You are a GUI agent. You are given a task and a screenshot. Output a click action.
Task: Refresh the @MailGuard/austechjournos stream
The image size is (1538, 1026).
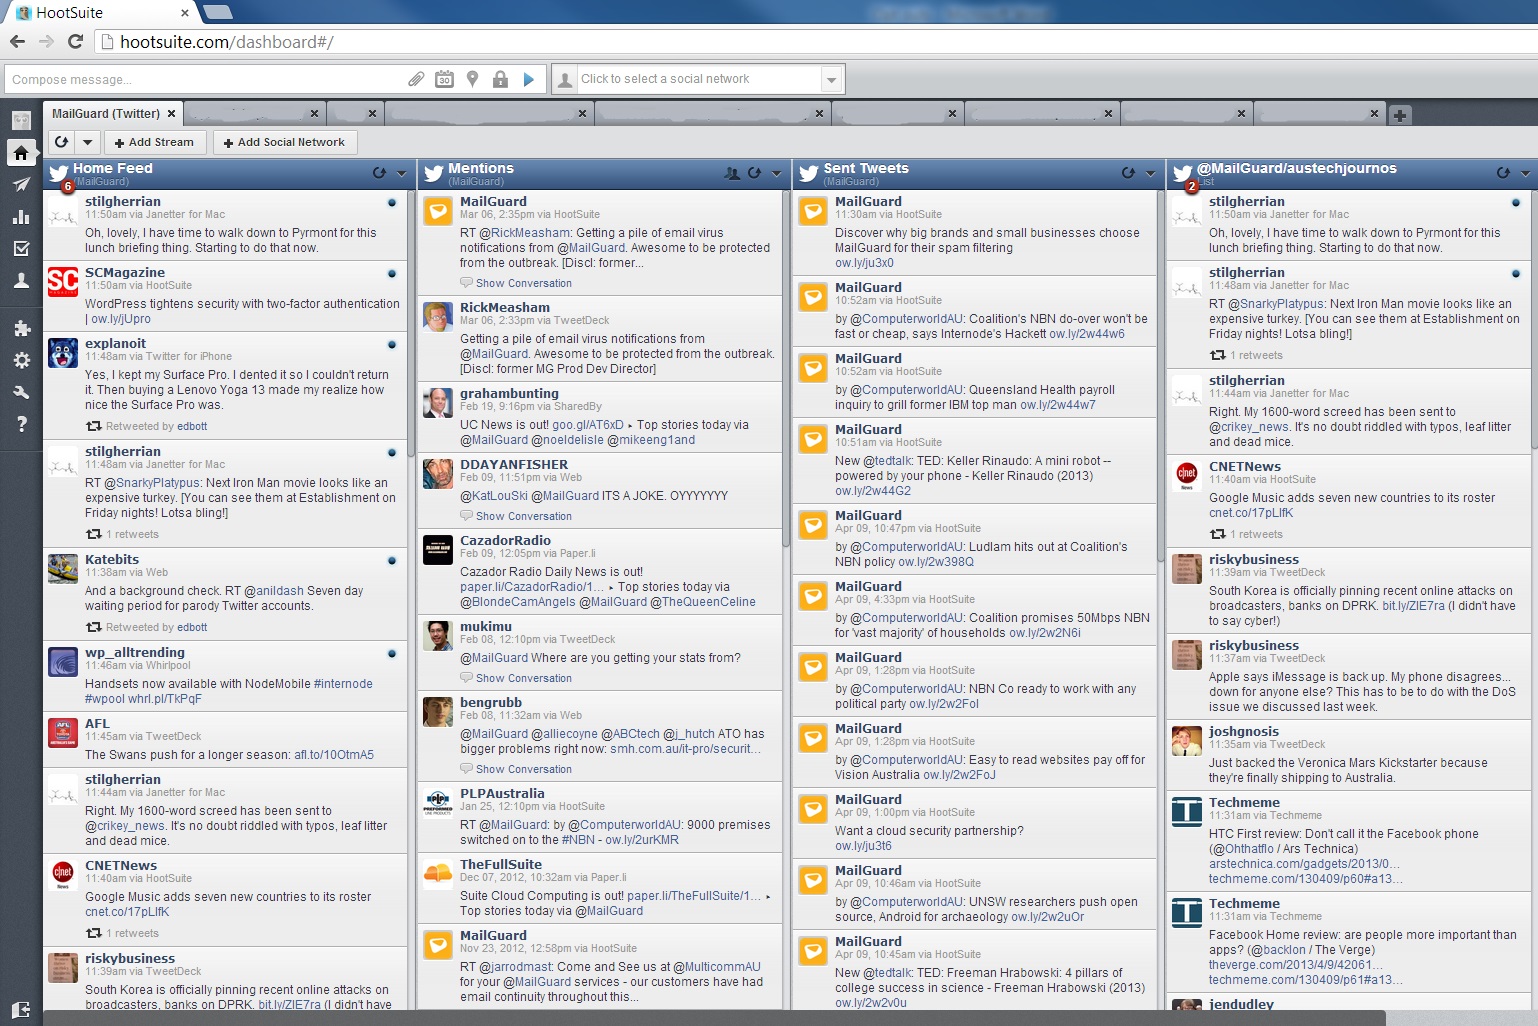click(1503, 173)
